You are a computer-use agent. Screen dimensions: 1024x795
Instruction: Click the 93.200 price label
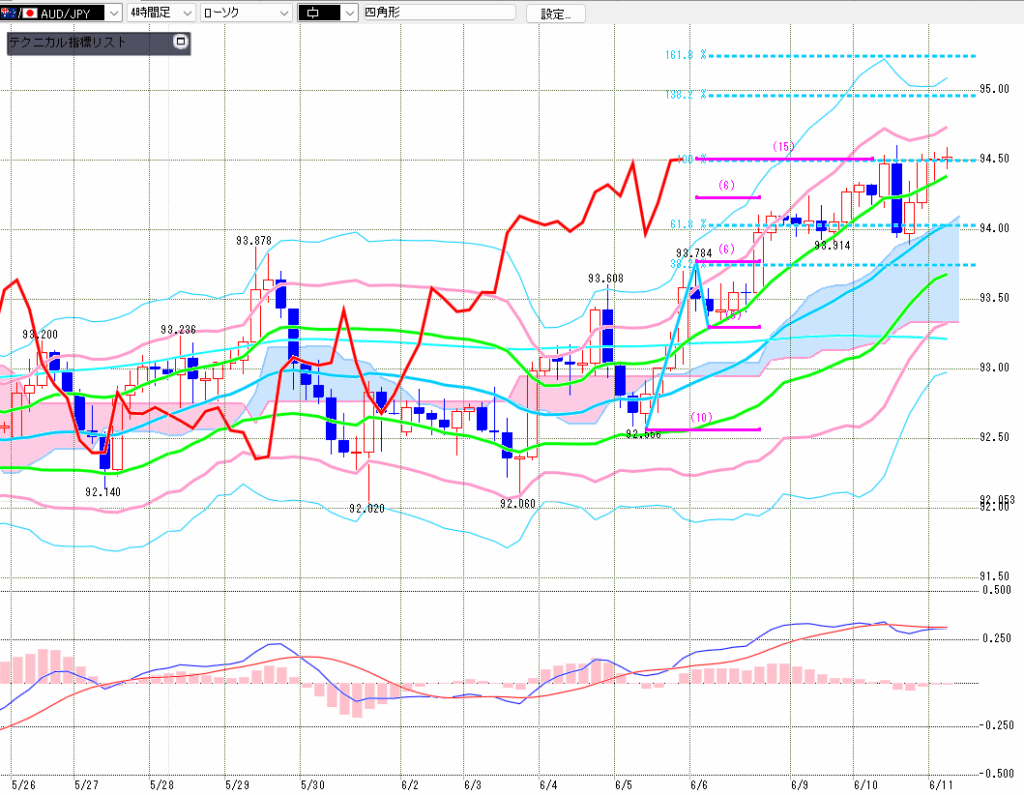40,334
